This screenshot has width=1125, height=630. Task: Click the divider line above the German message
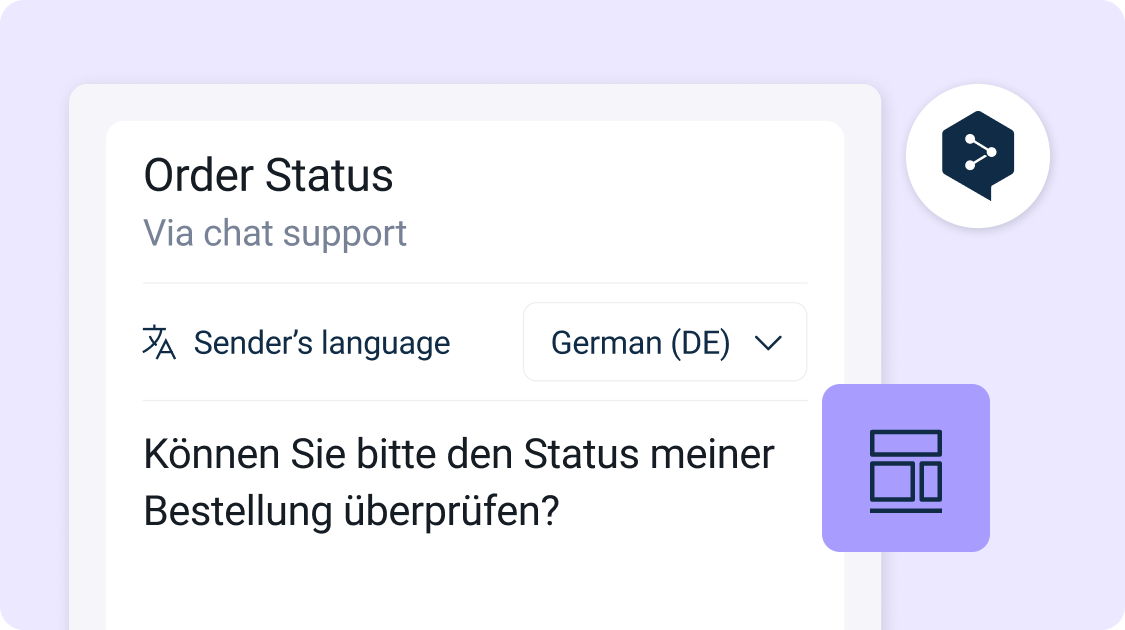pos(475,401)
